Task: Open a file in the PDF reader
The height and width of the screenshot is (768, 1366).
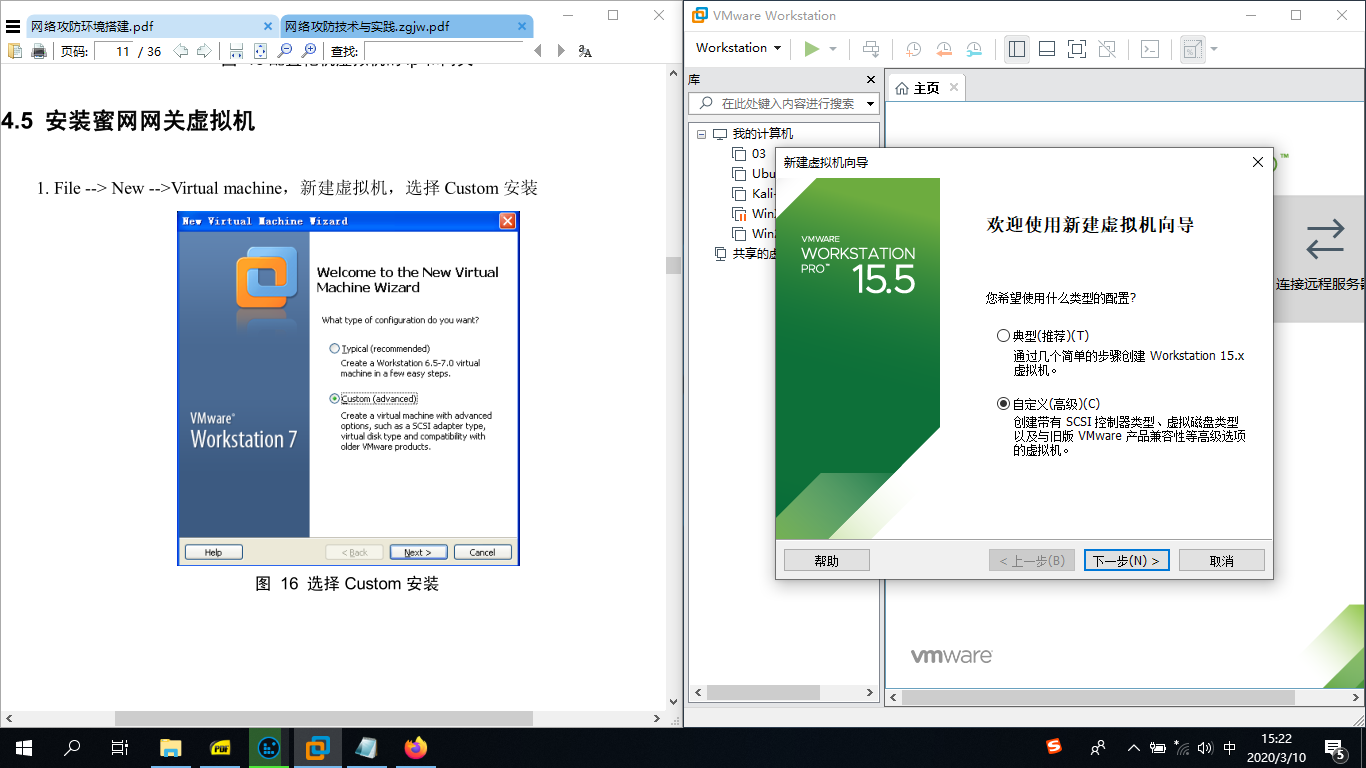Action: pos(15,51)
